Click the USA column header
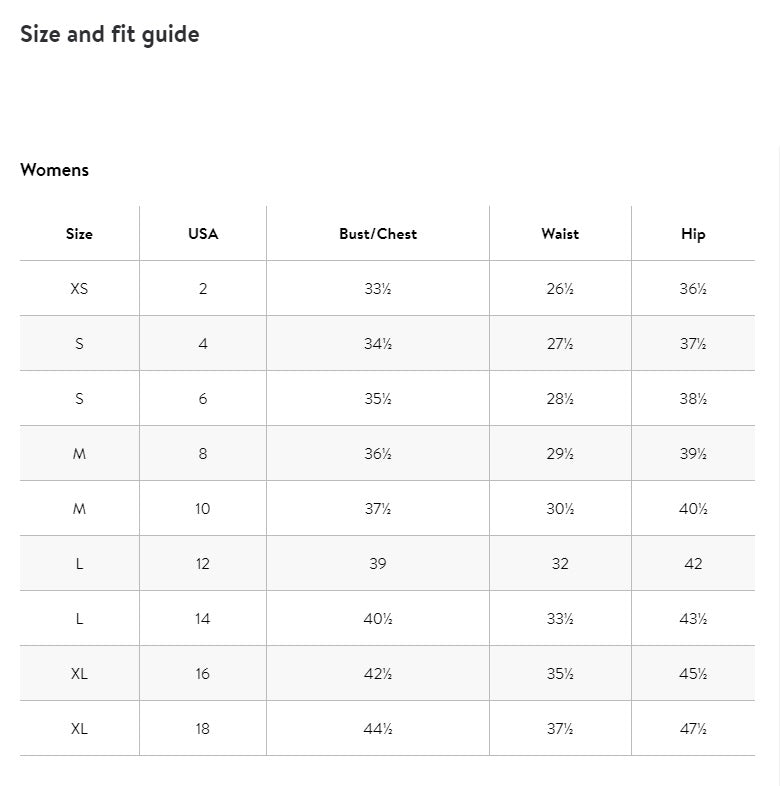The width and height of the screenshot is (780, 786). pos(203,234)
